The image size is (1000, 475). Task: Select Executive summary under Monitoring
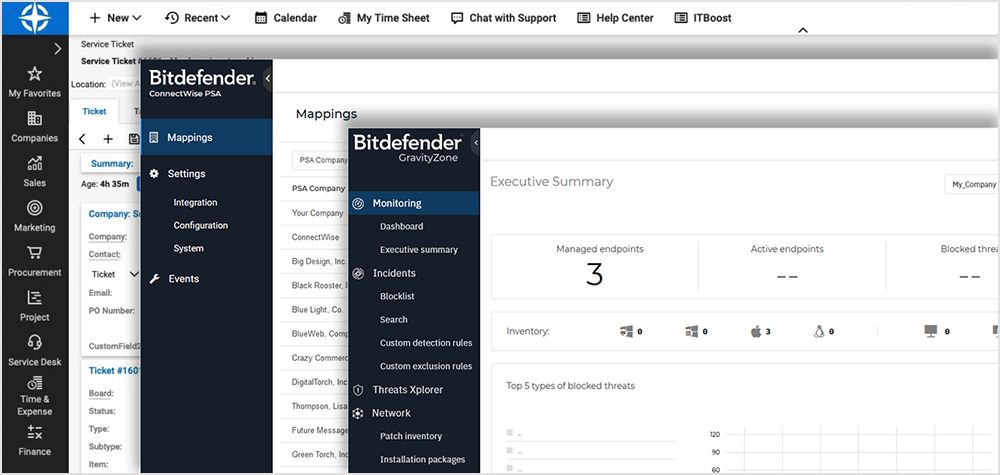pyautogui.click(x=418, y=250)
